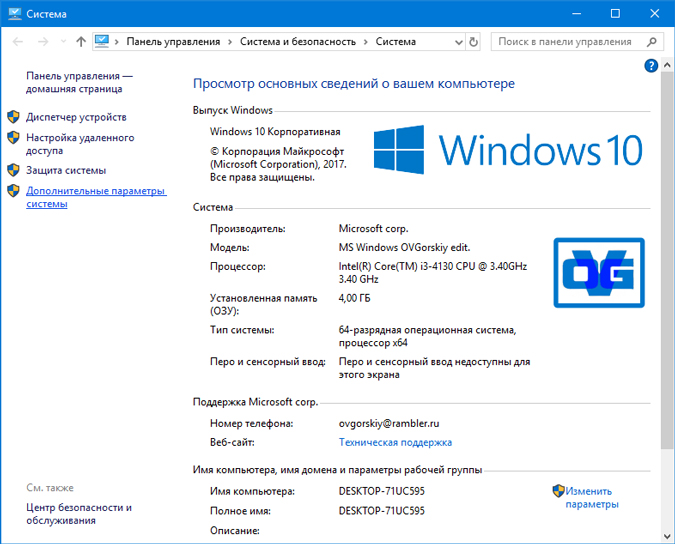This screenshot has width=675, height=544.
Task: Open the recent locations dropdown arrow
Action: (62, 42)
